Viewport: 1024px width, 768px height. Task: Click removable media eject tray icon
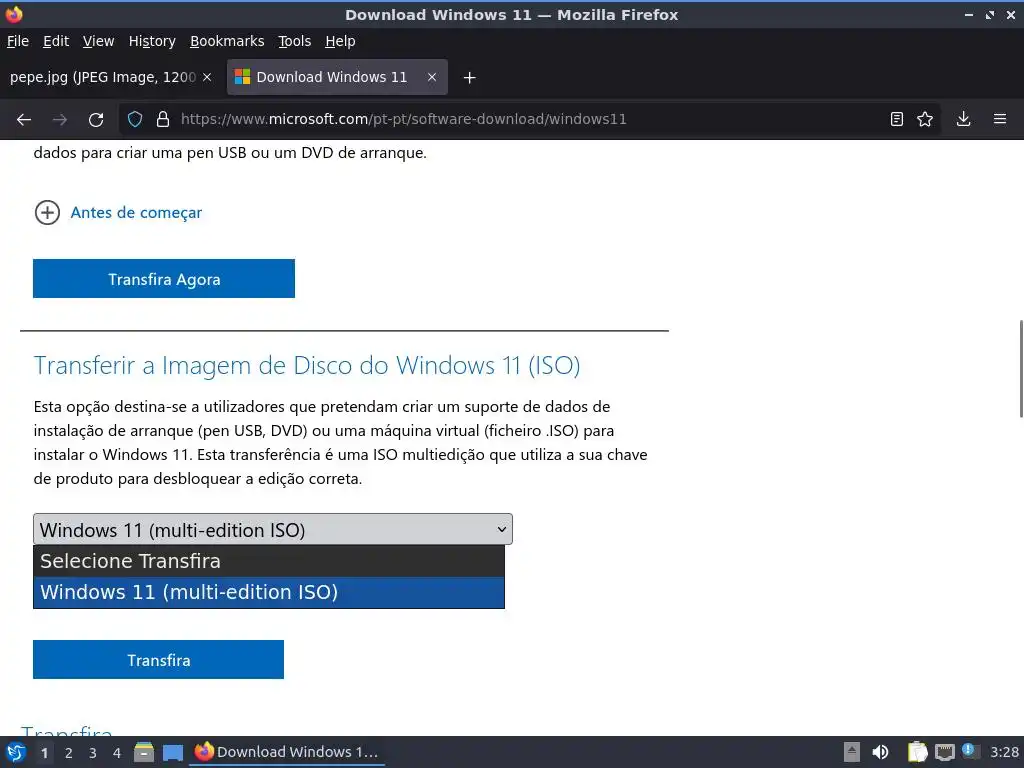[x=852, y=752]
